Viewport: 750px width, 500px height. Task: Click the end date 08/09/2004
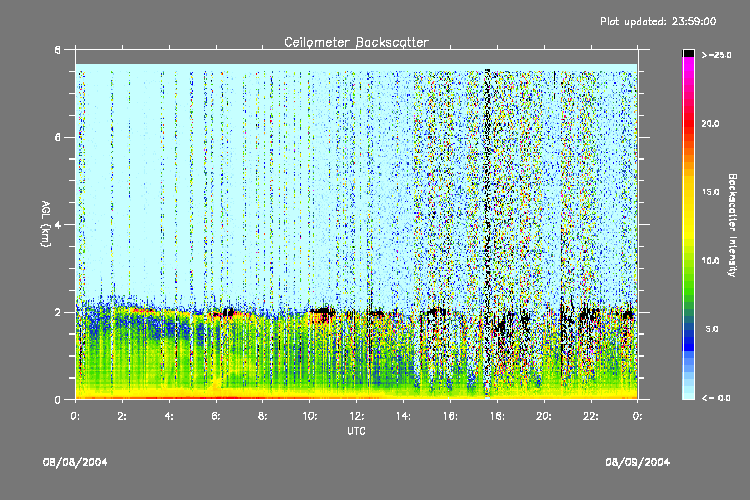[638, 462]
